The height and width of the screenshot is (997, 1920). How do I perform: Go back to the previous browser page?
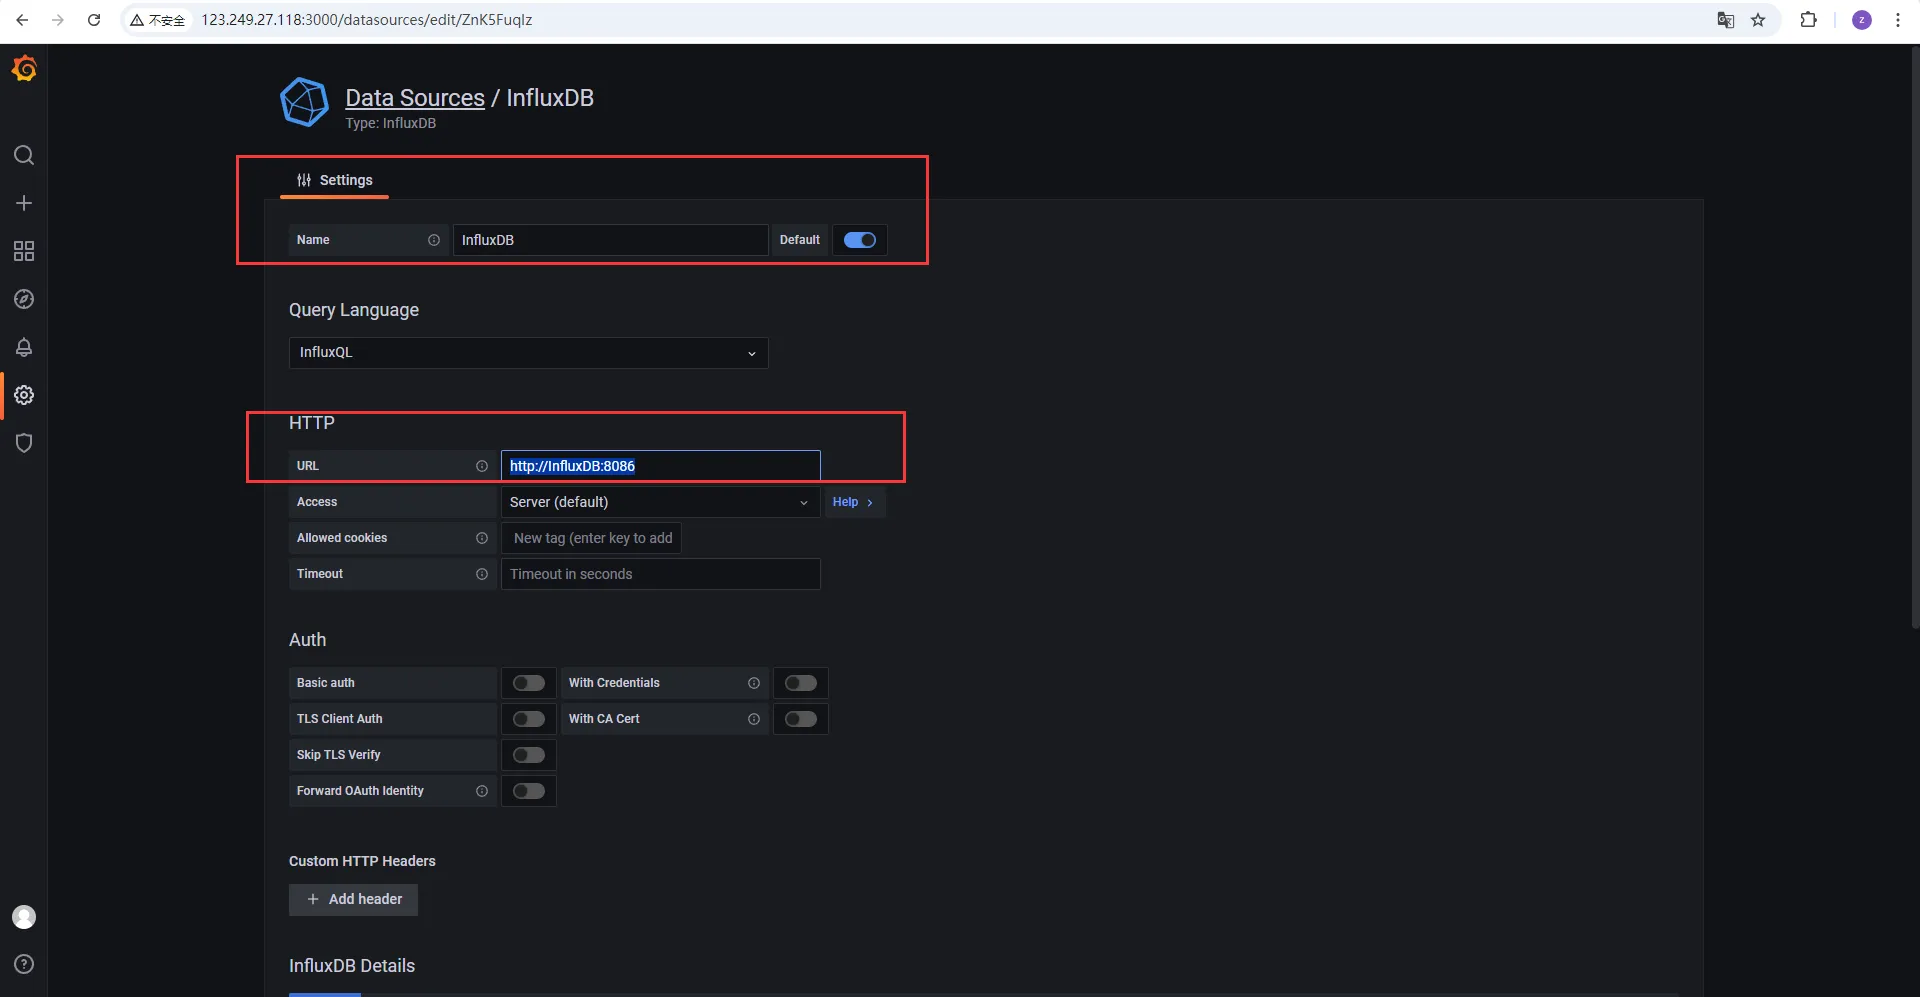[x=22, y=20]
